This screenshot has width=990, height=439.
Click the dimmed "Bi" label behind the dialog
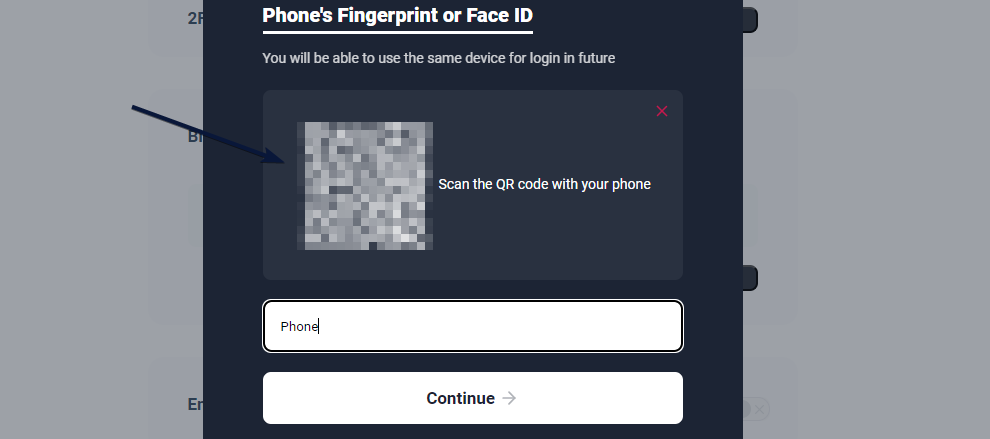click(195, 137)
